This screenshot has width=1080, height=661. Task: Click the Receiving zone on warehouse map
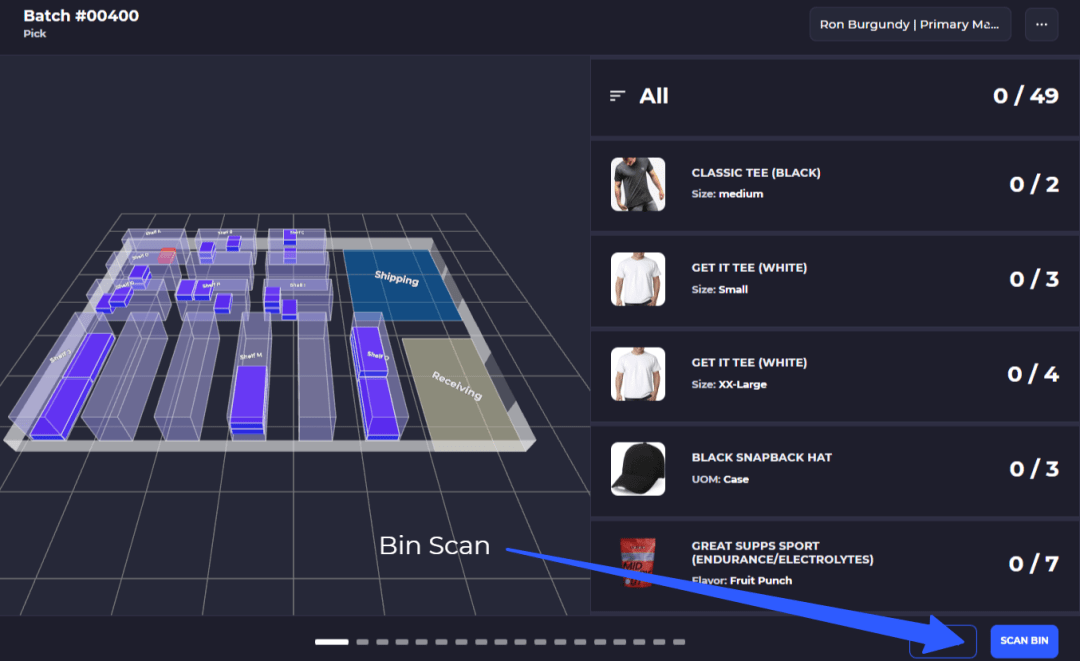tap(457, 388)
